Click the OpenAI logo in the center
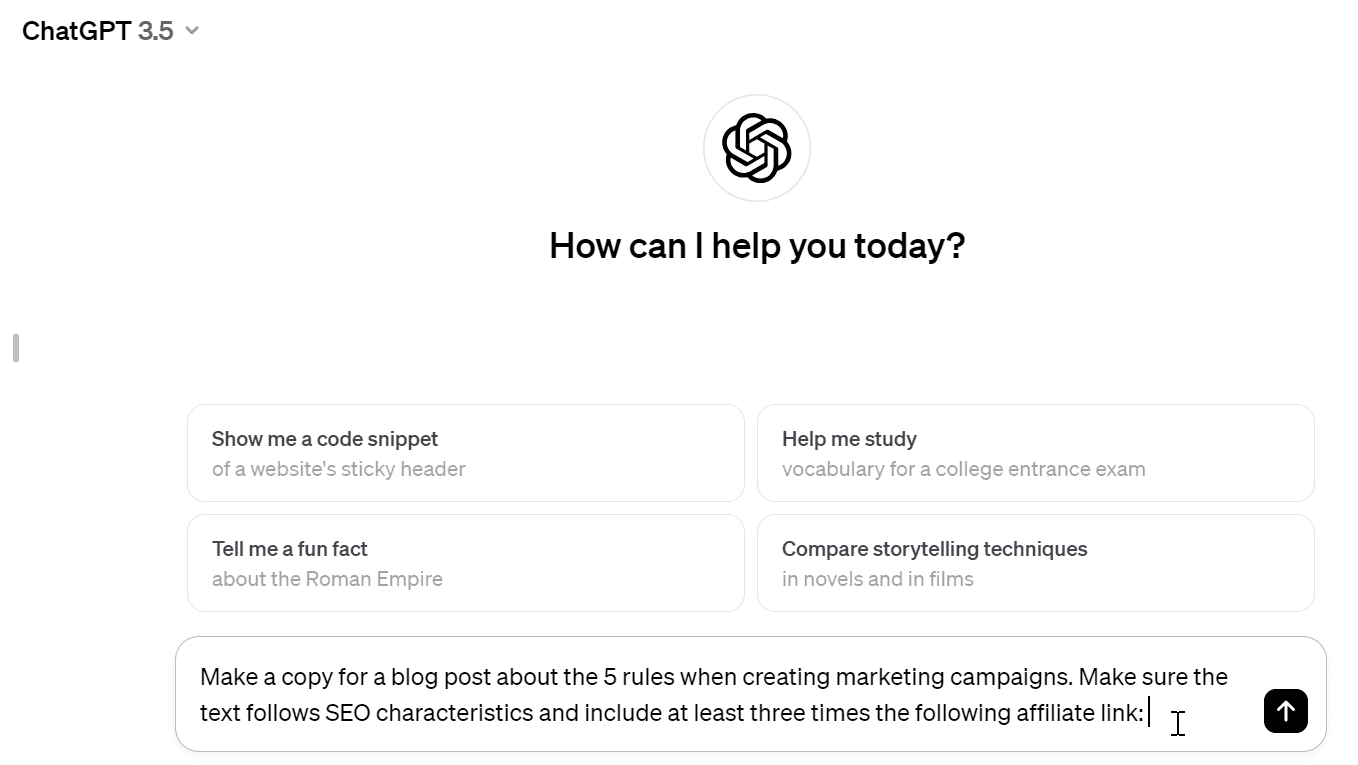 pos(757,148)
